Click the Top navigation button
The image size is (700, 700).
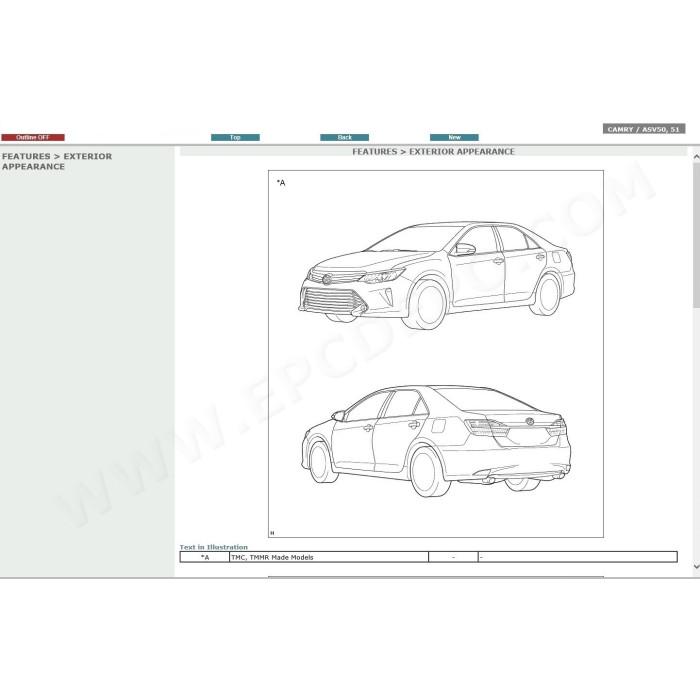(235, 138)
